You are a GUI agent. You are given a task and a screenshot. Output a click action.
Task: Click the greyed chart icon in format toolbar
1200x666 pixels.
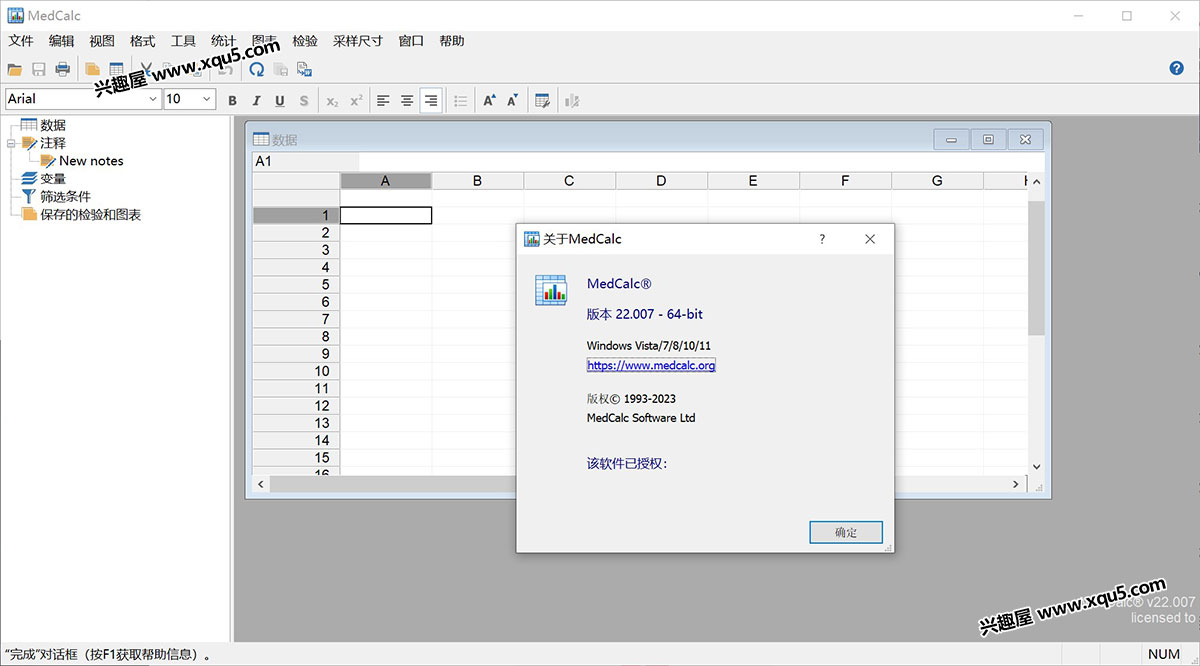(x=572, y=100)
